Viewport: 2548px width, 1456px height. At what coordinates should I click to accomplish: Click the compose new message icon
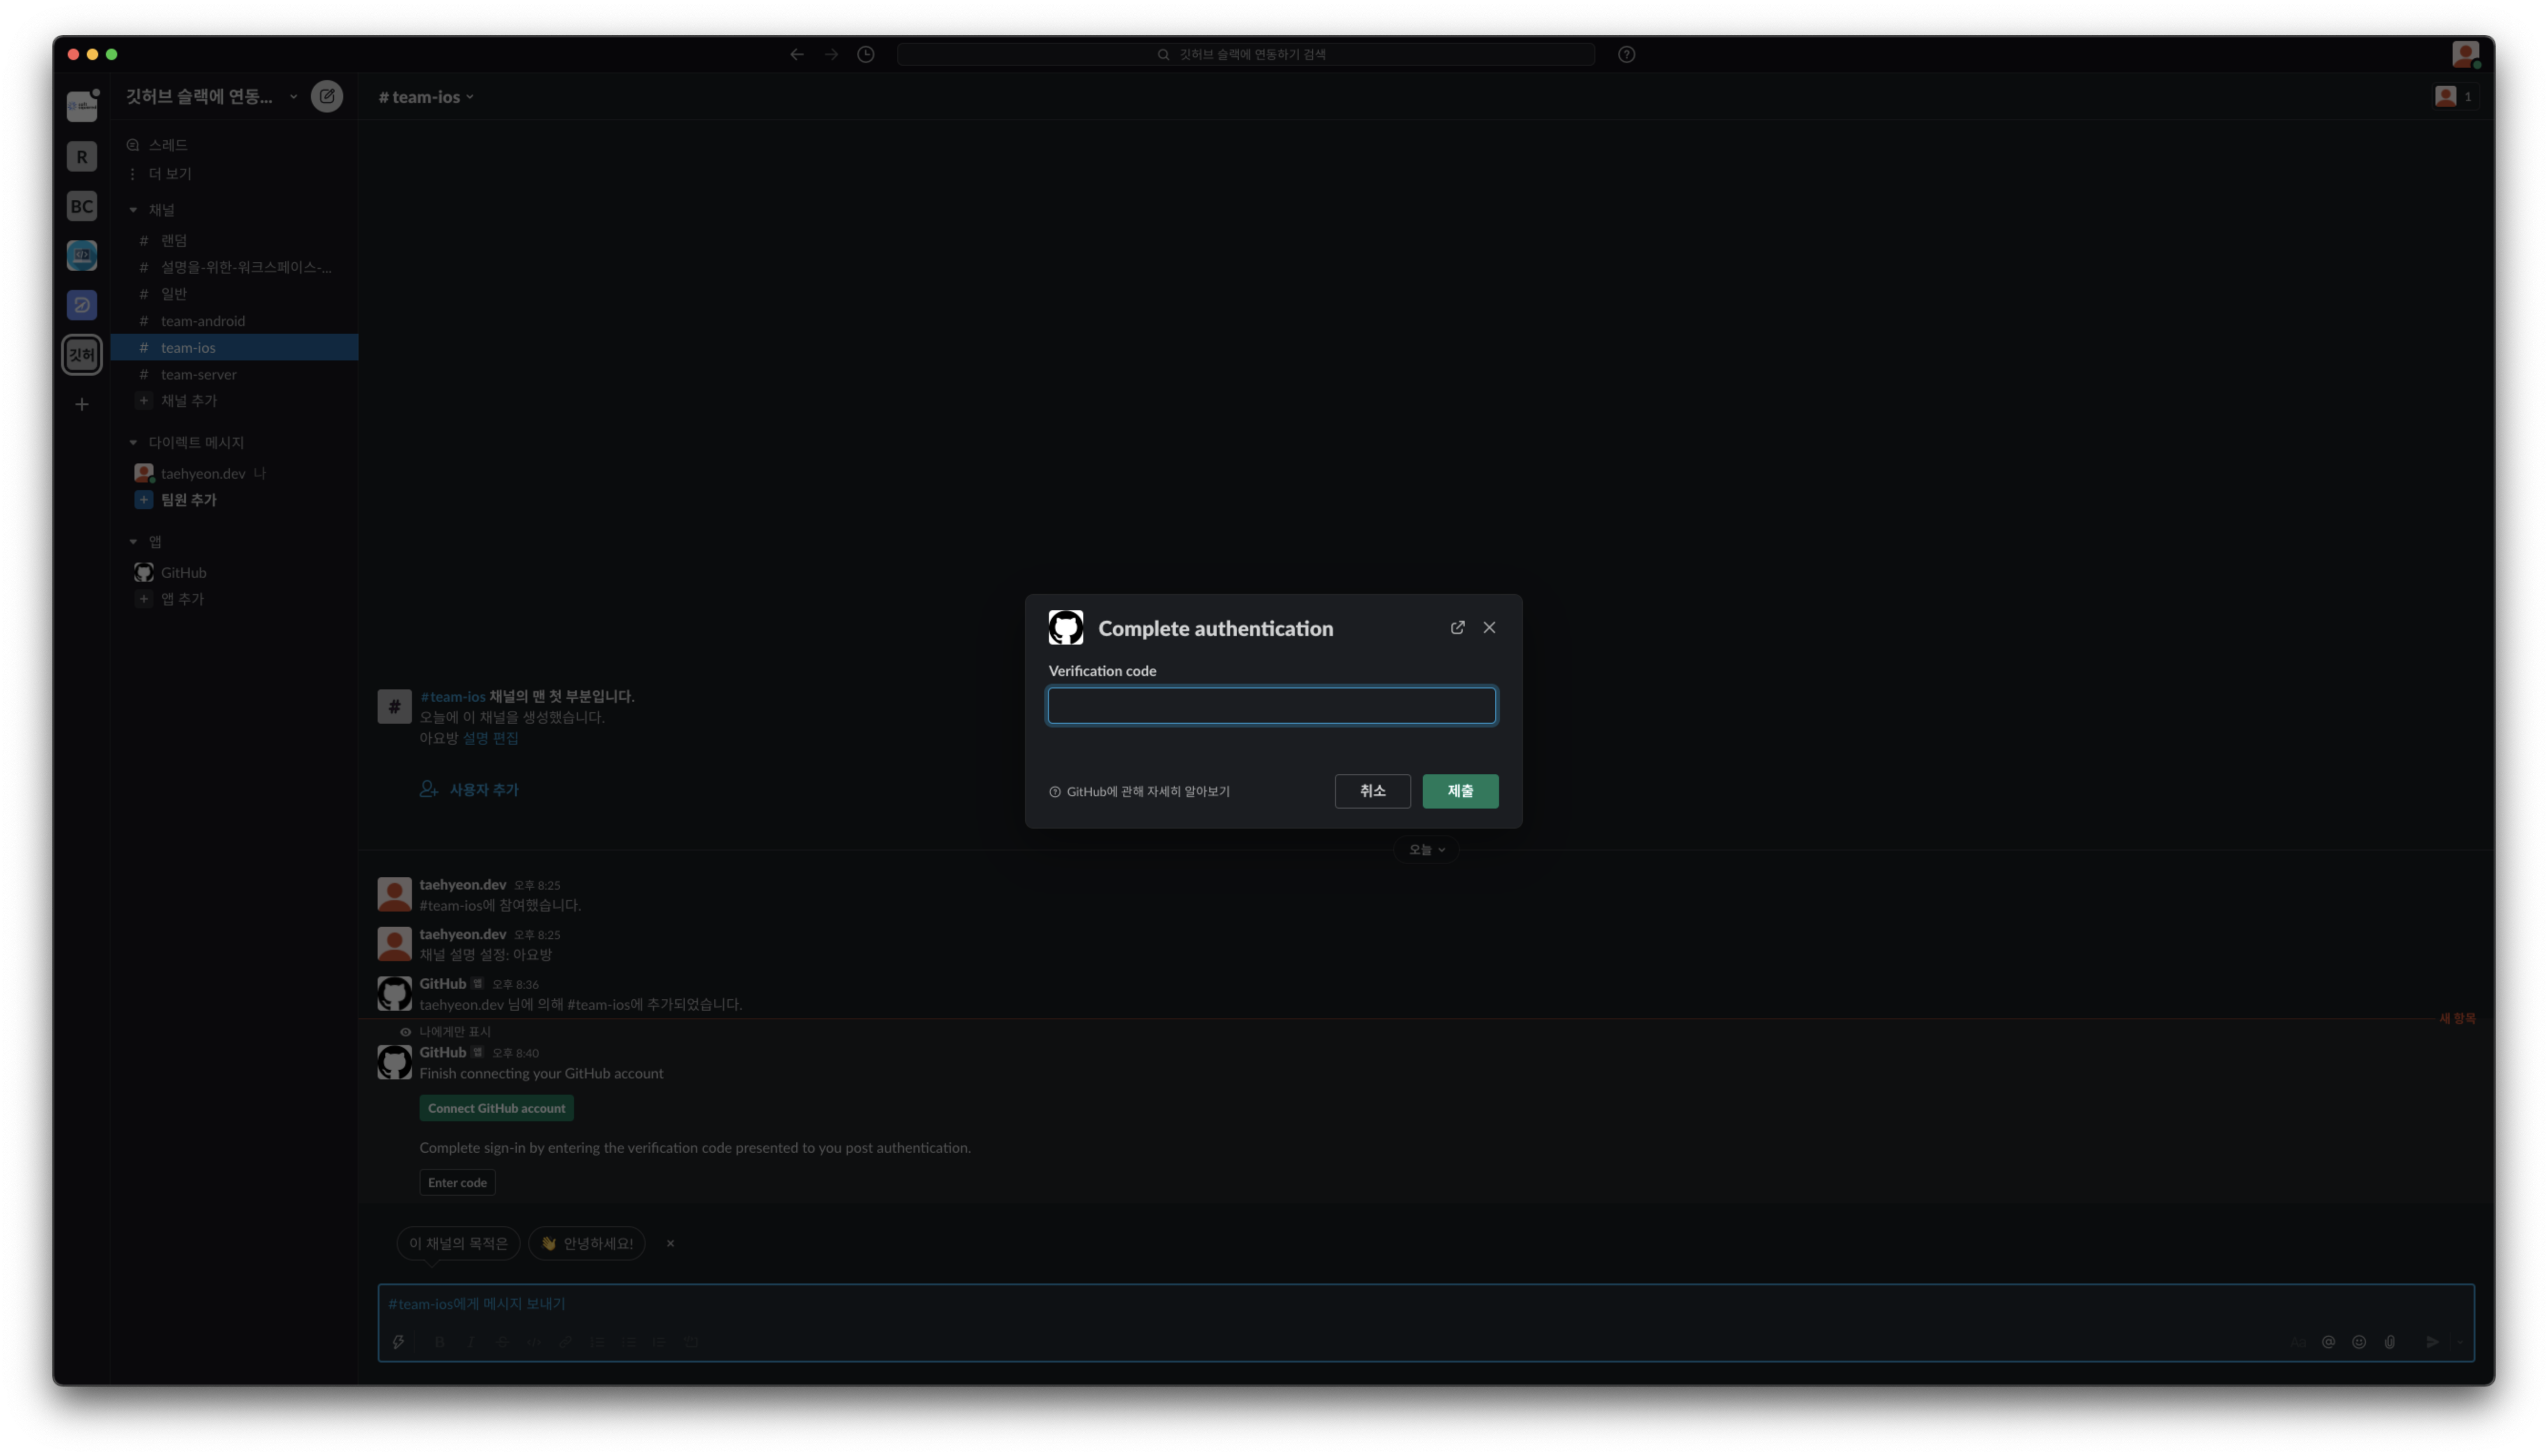327,96
